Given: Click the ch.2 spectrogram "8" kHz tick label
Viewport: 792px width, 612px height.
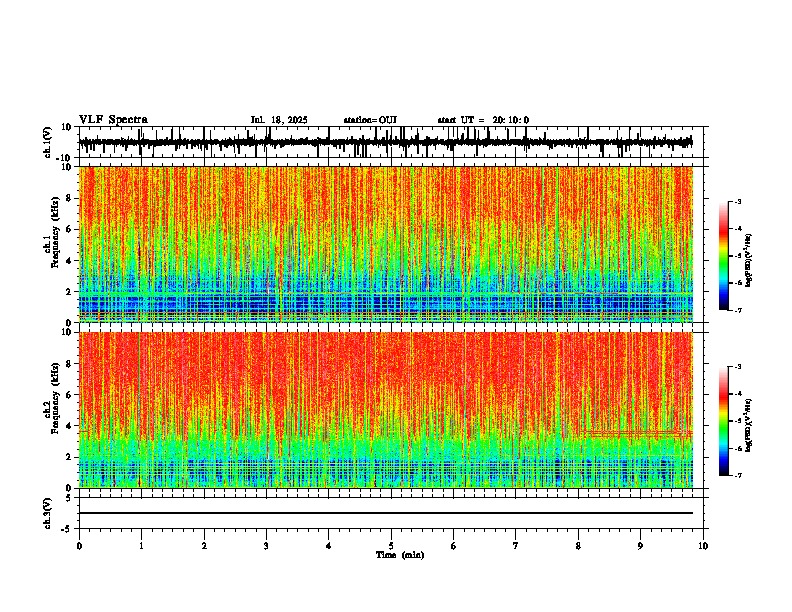Looking at the screenshot, I should click(x=69, y=364).
